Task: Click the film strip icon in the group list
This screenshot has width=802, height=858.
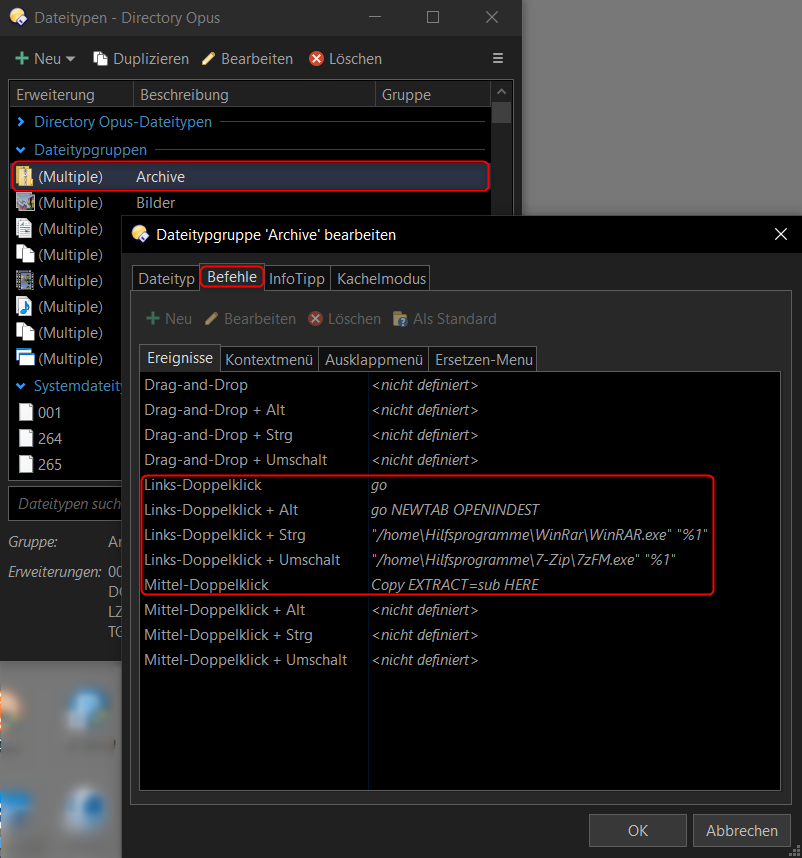Action: (x=25, y=280)
